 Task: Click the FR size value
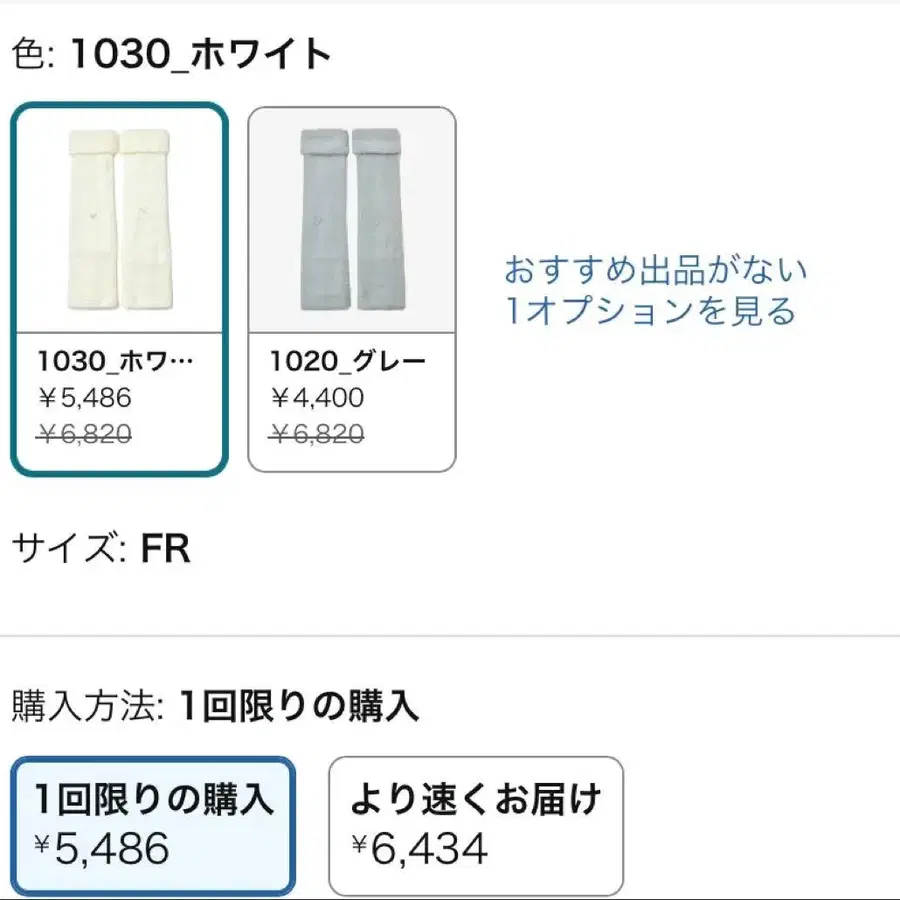pyautogui.click(x=165, y=549)
